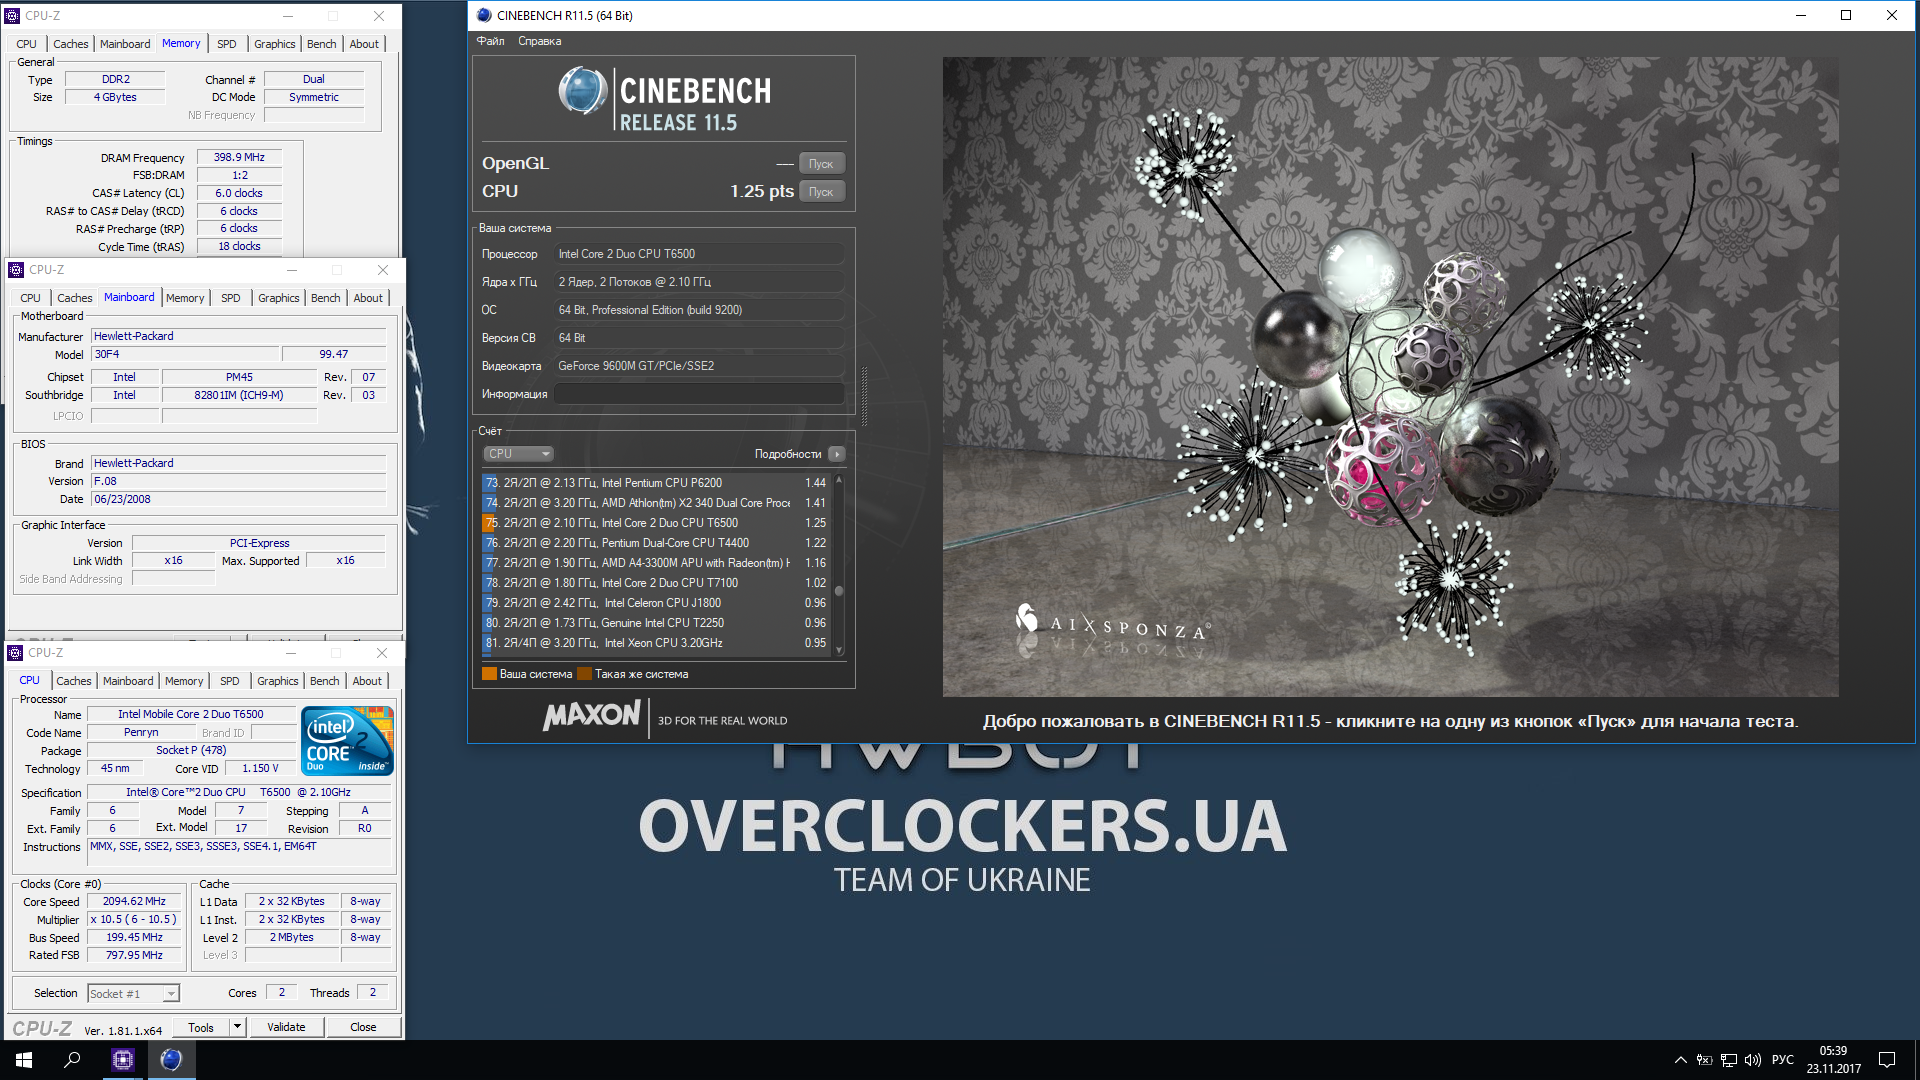
Task: Click CPU-Z window icon in top Memory window
Action: (x=12, y=16)
